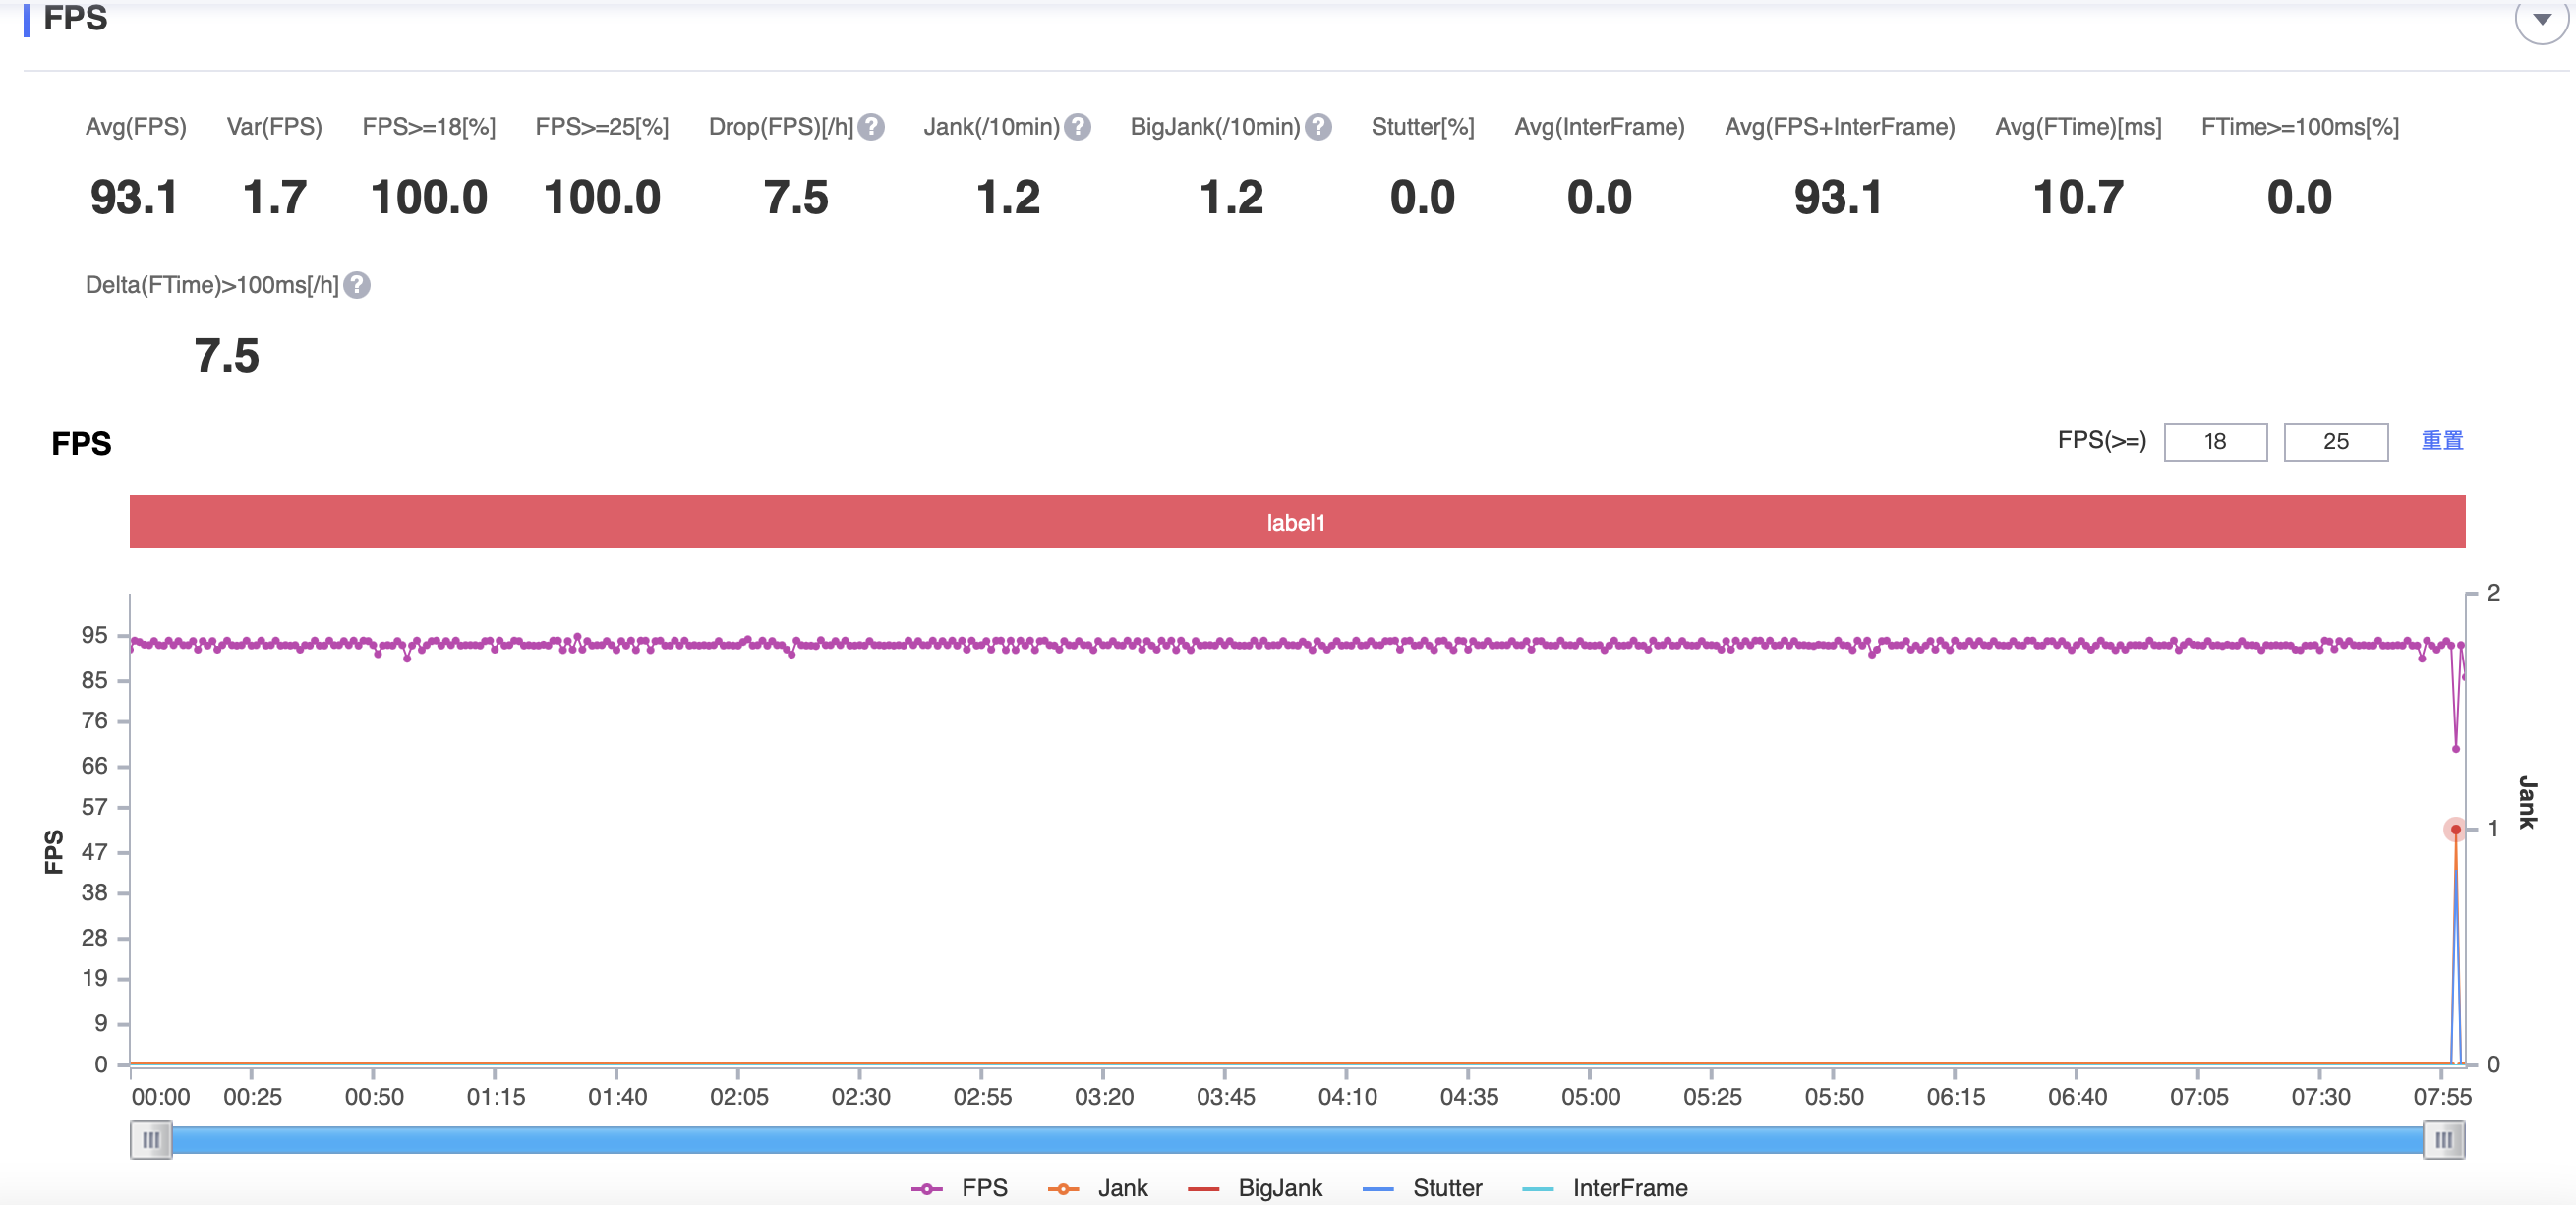This screenshot has height=1205, width=2576.
Task: Toggle InterFrame series in legend
Action: (1603, 1188)
